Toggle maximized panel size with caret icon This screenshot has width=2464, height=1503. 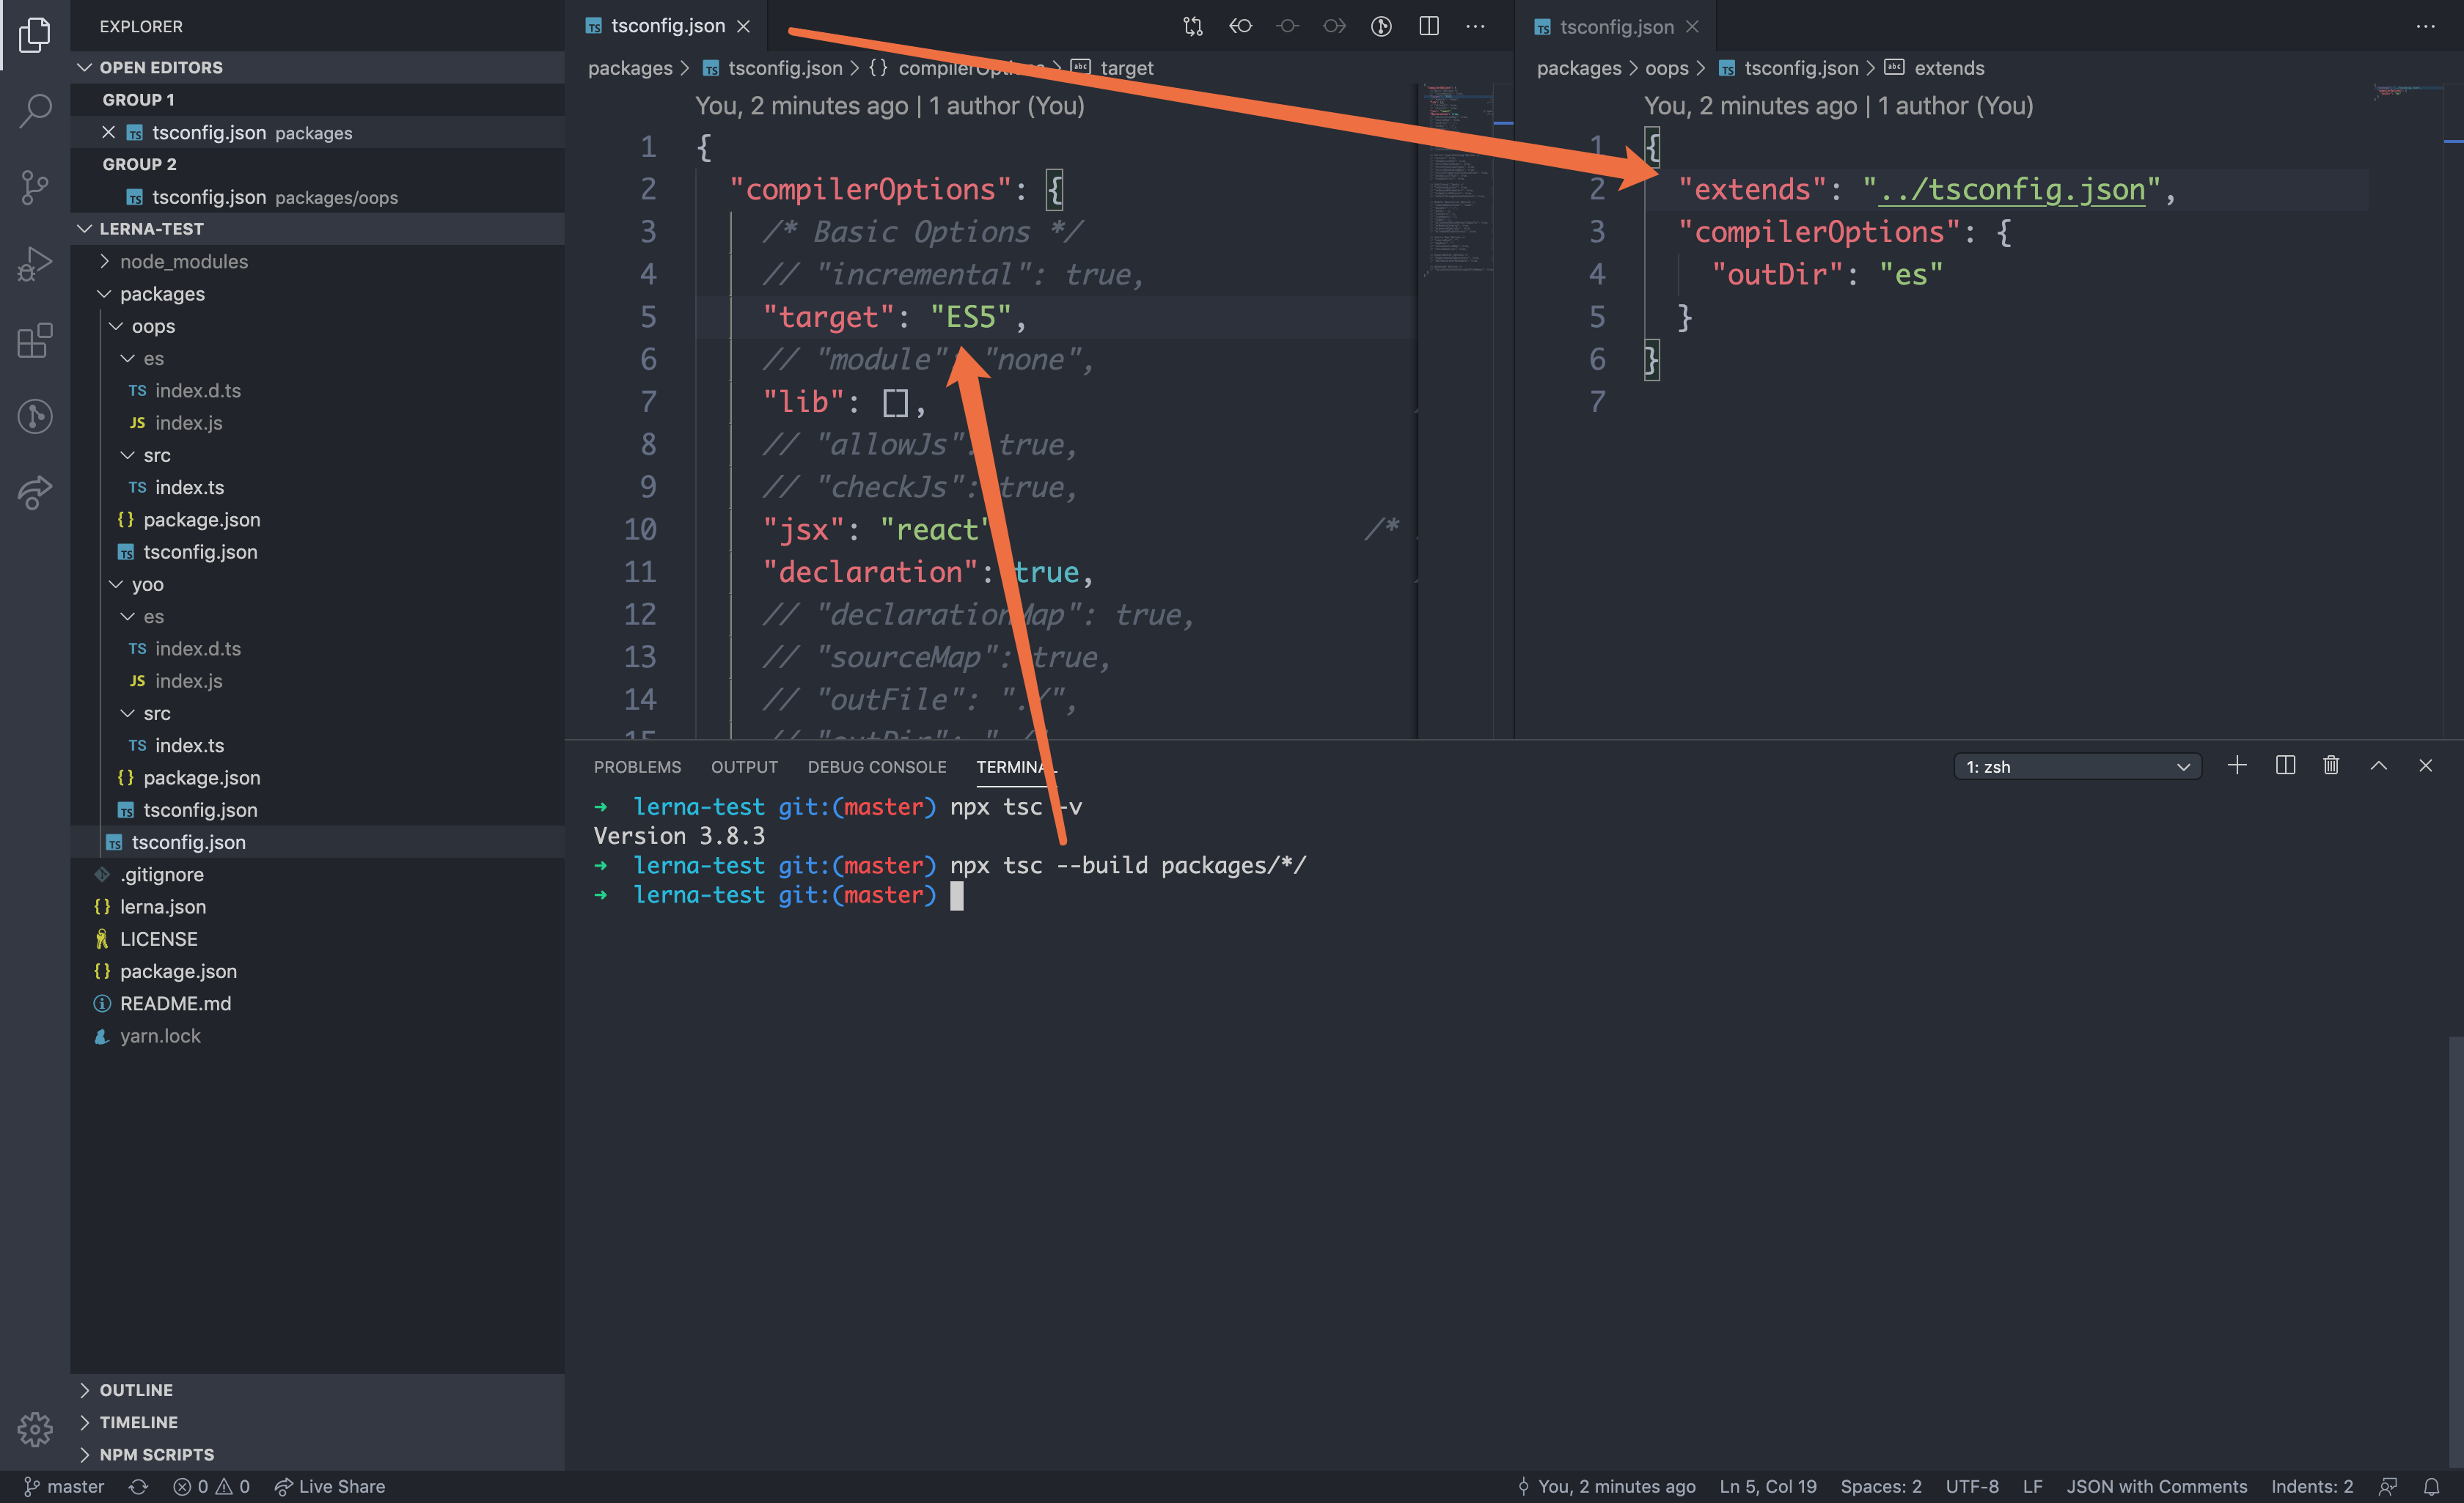click(x=2379, y=766)
